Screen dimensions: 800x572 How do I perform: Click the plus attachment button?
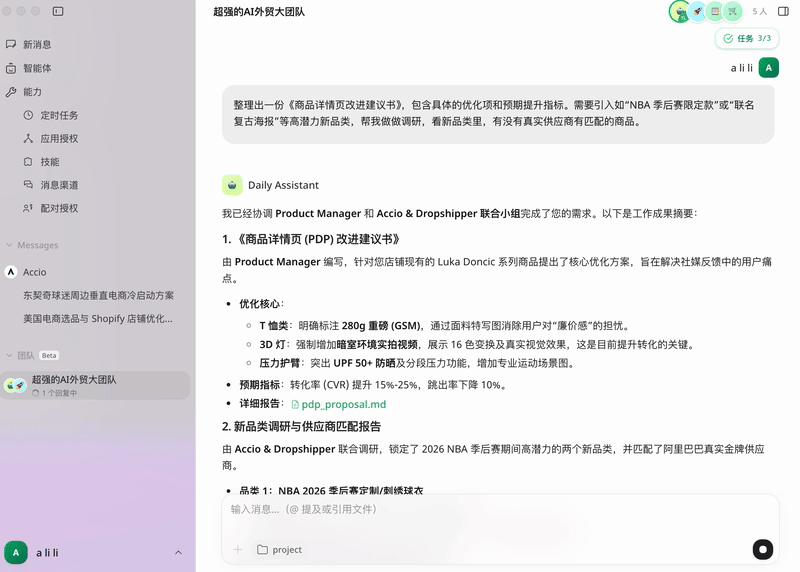click(238, 550)
